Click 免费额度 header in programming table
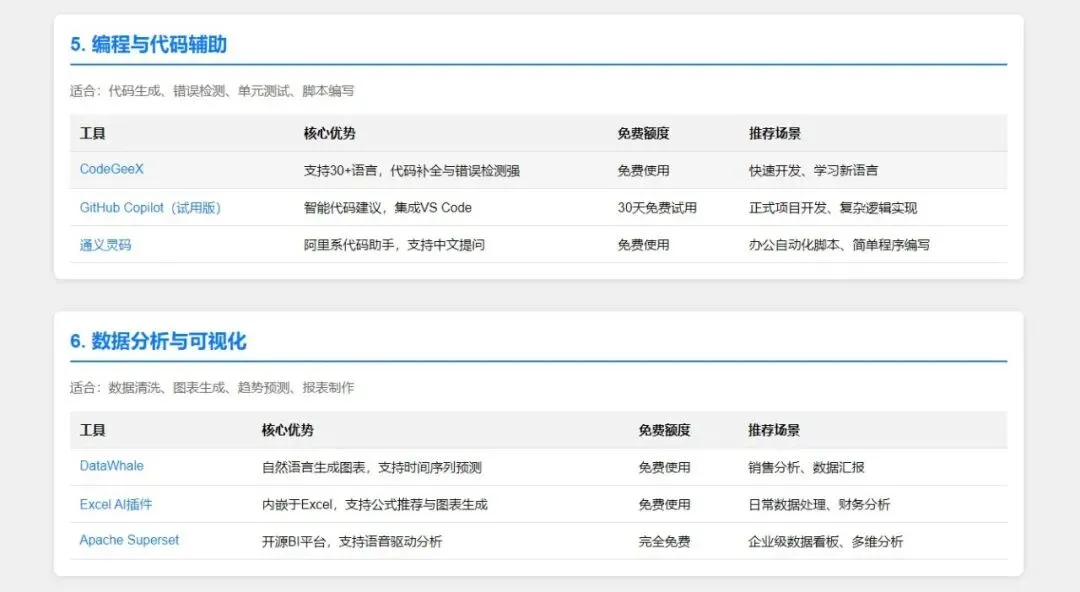Image resolution: width=1080 pixels, height=592 pixels. [643, 133]
